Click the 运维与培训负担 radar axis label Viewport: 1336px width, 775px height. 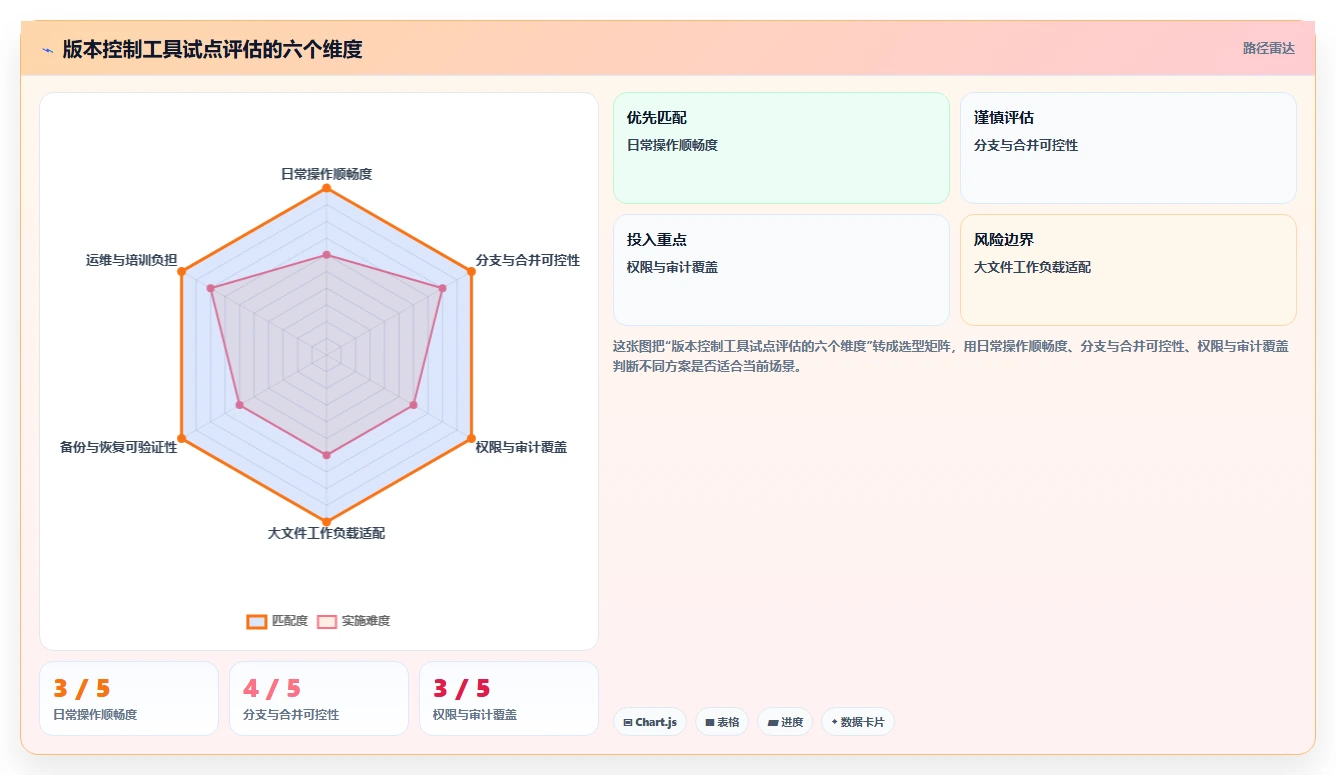point(131,260)
